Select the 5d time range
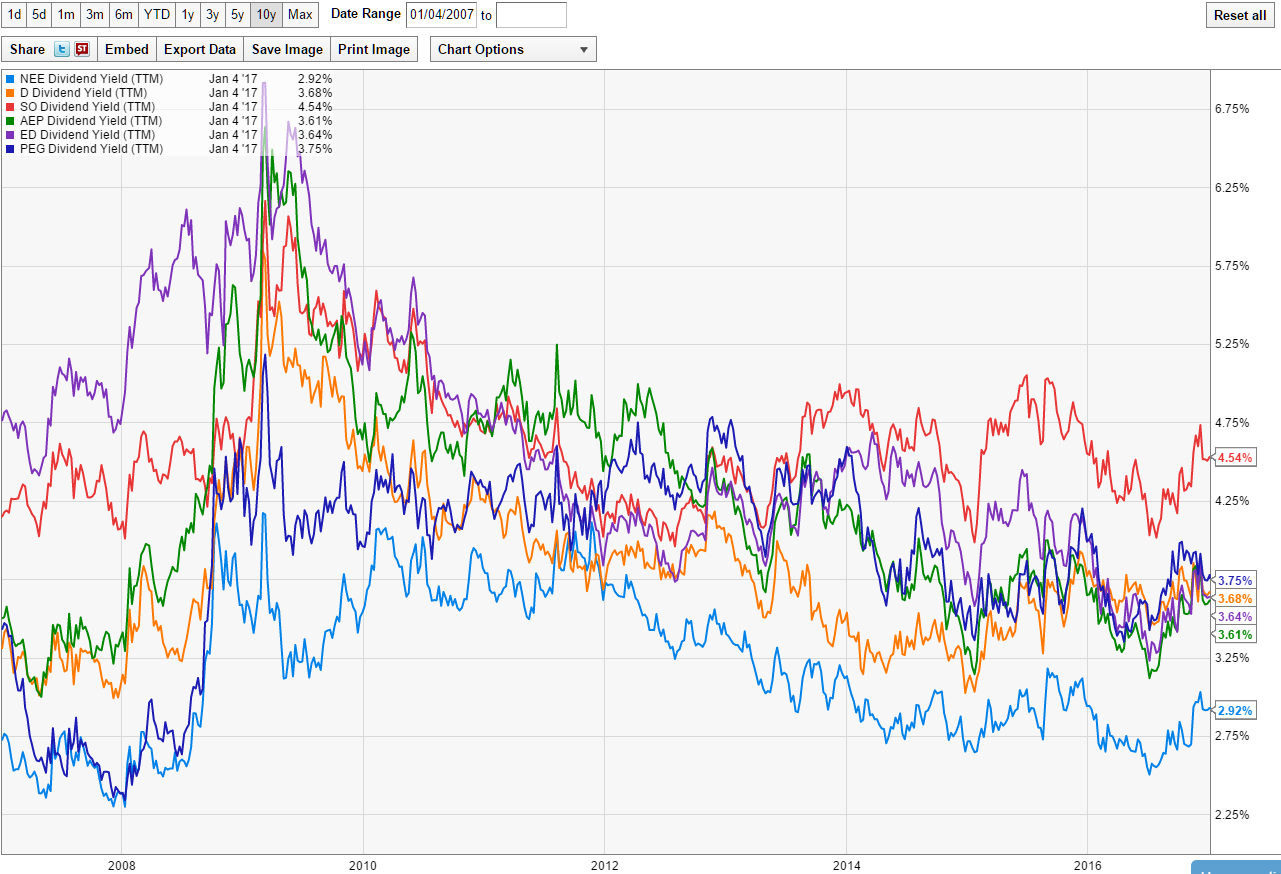1281x874 pixels. tap(39, 15)
